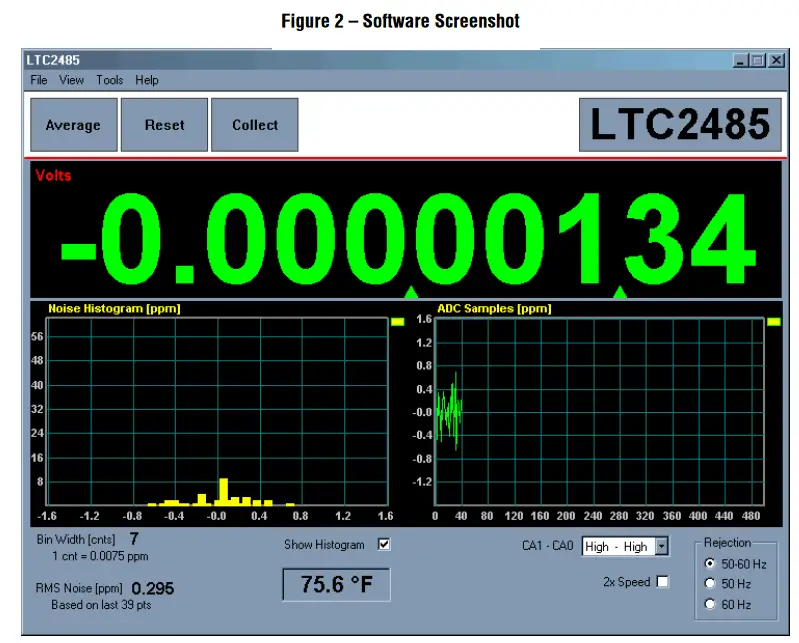Minimize the LTC2485 window
Viewport: 799px width, 643px height.
[x=740, y=60]
